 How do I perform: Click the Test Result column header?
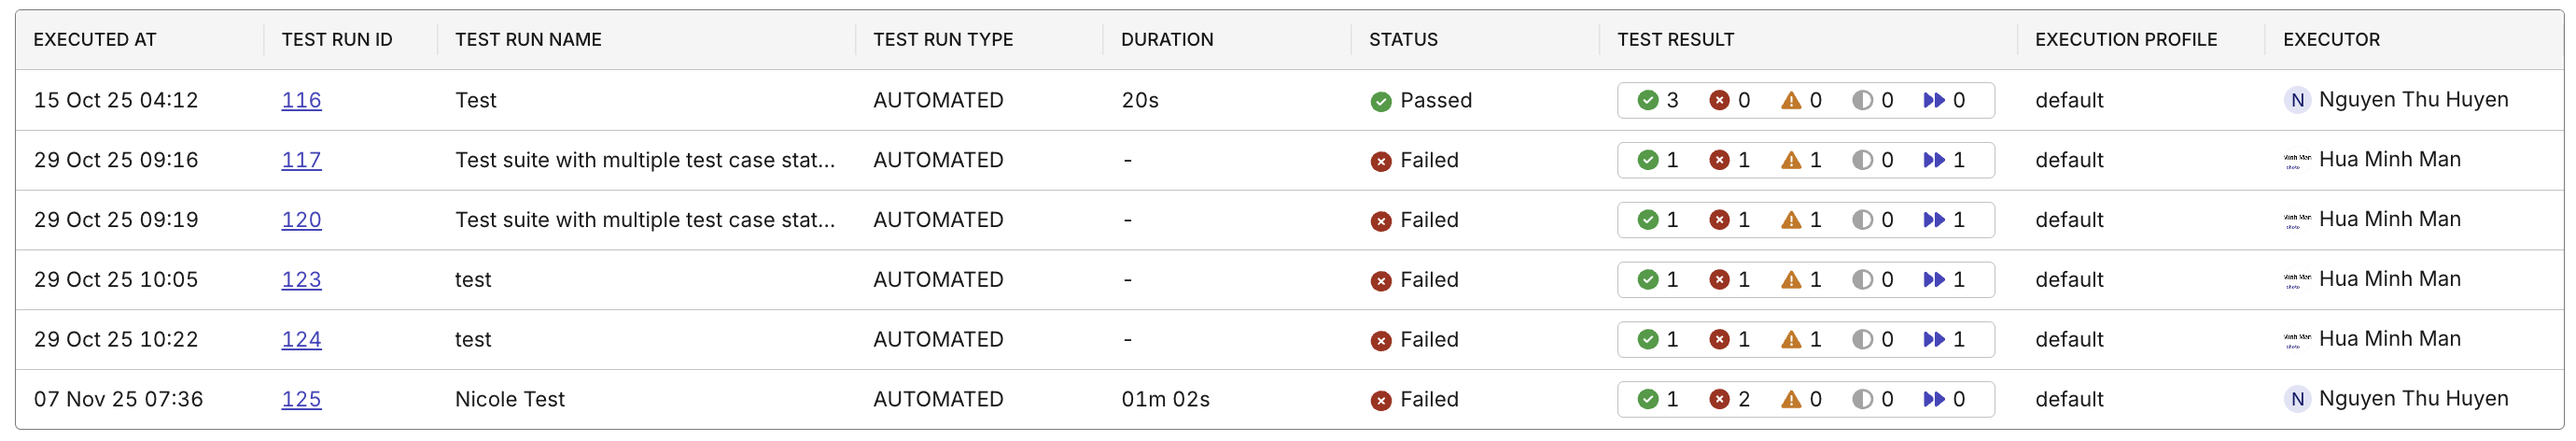coord(1675,40)
